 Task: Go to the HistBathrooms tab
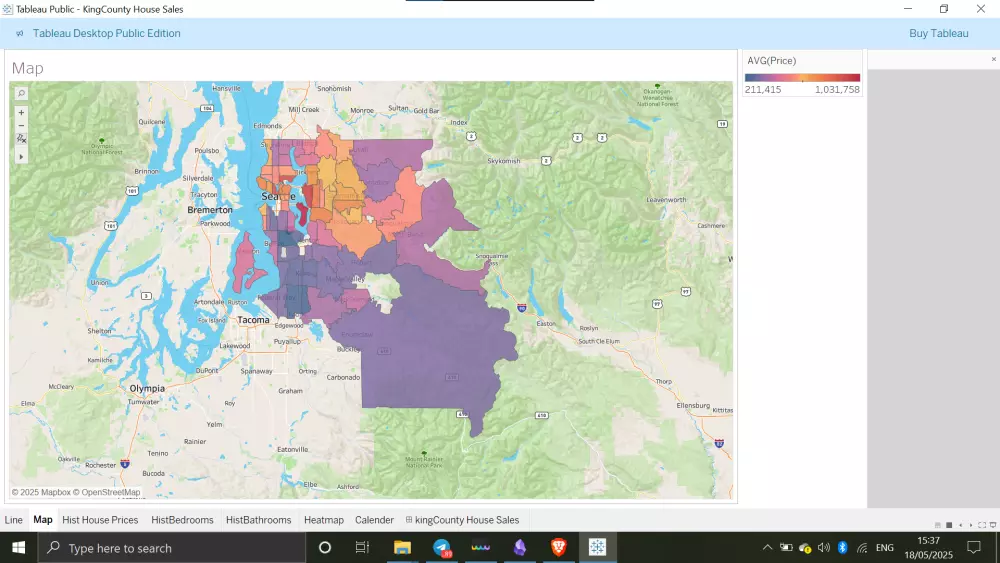258,520
